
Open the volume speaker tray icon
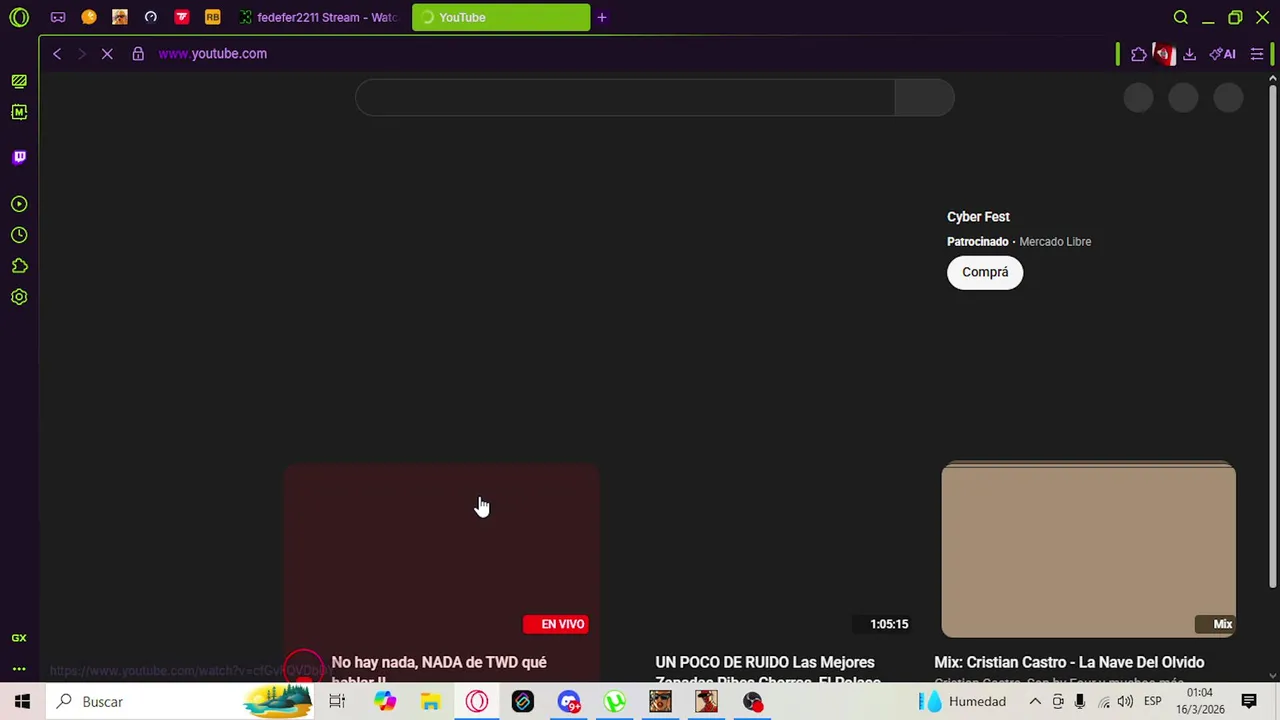(1125, 702)
